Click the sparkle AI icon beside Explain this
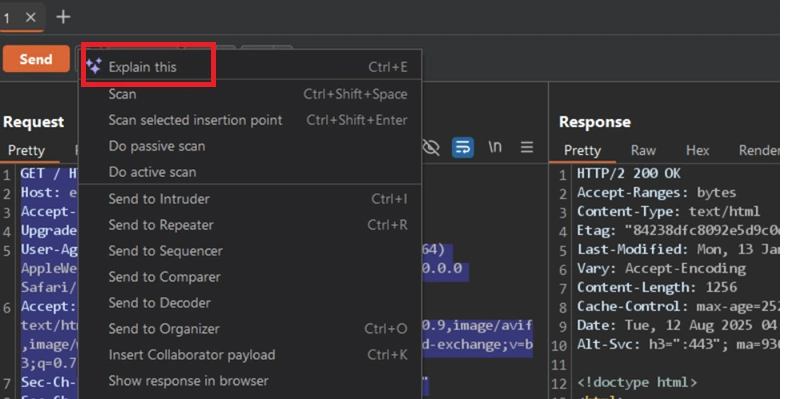The width and height of the screenshot is (785, 399). (x=94, y=66)
